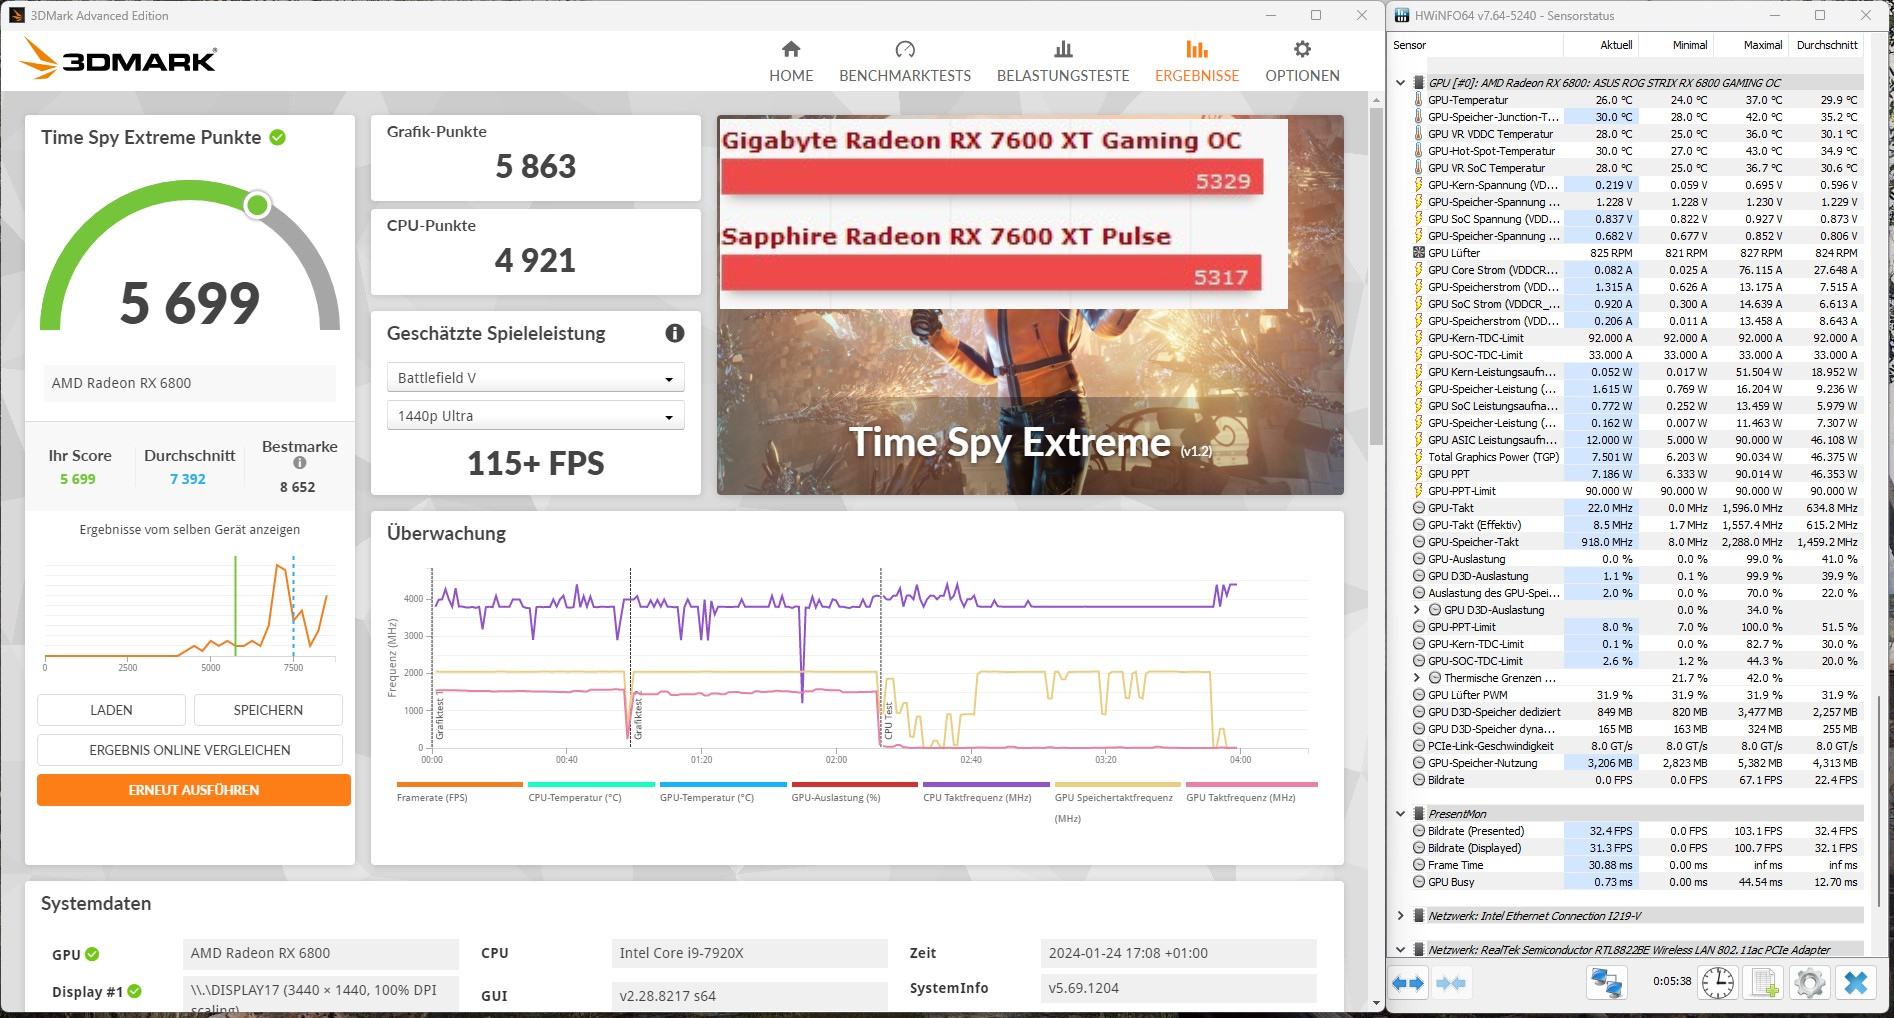Select the GPU-Speicher-Takt sensor row
Image resolution: width=1894 pixels, height=1018 pixels.
(1636, 542)
